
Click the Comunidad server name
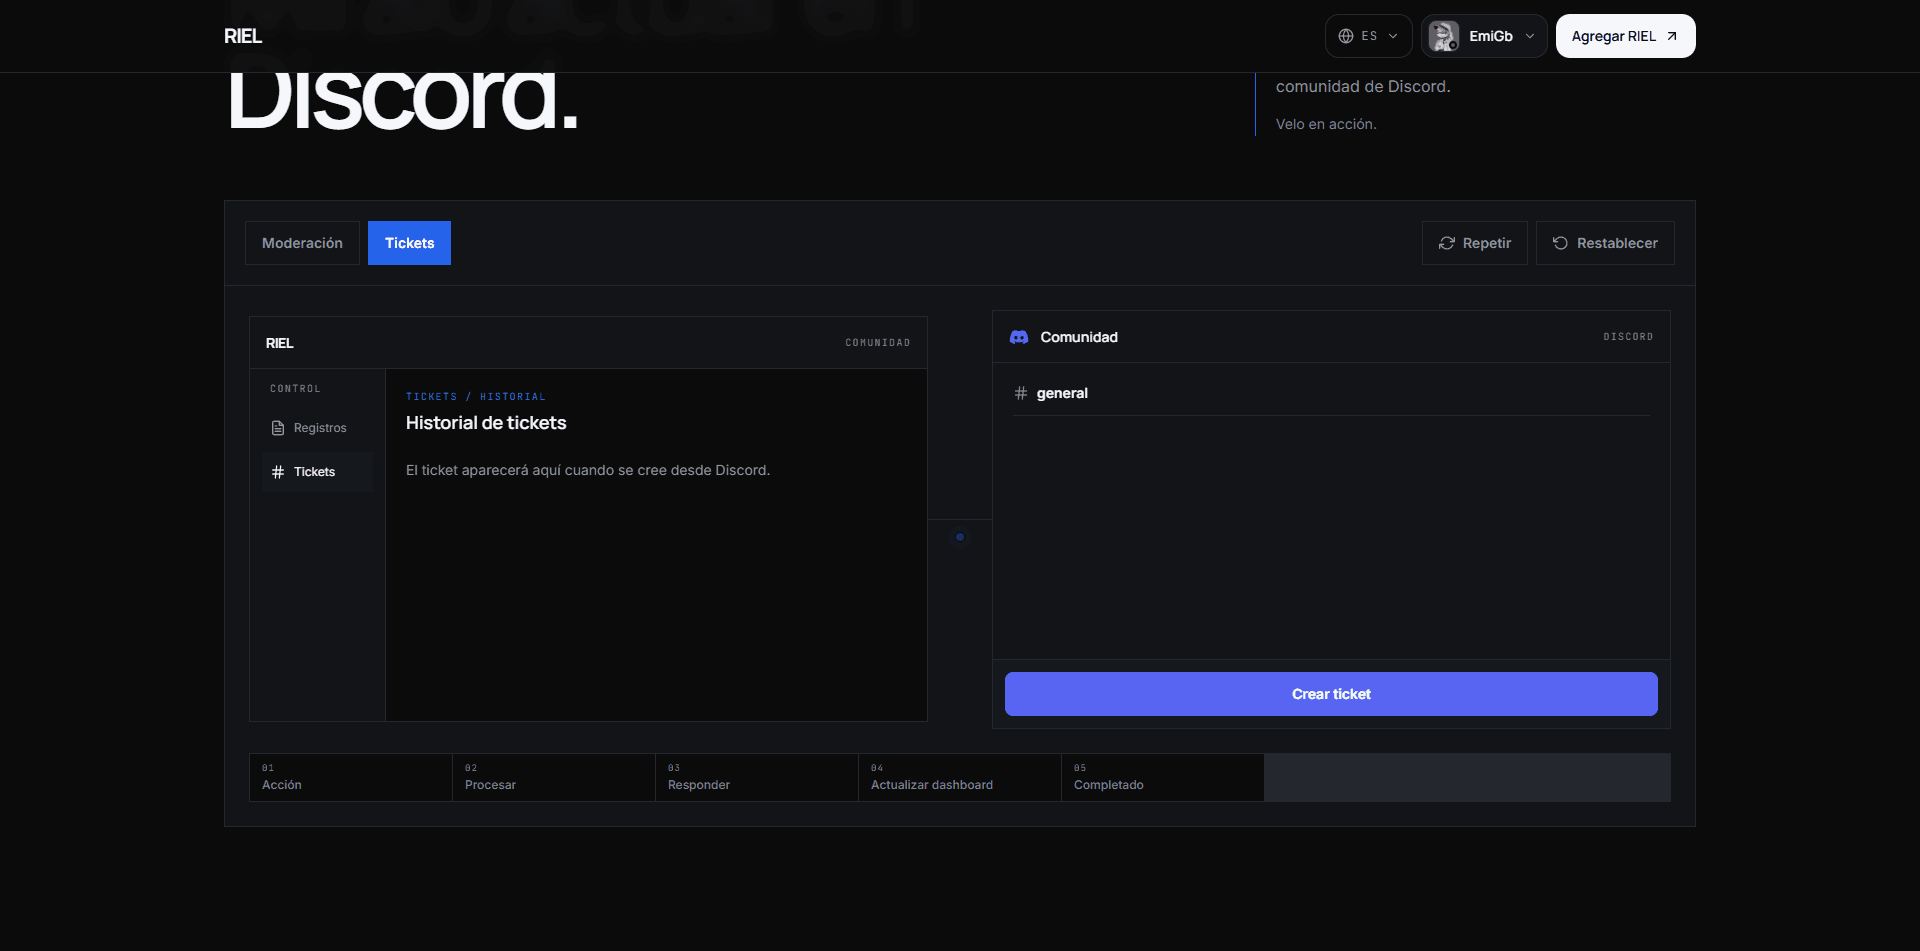click(x=1079, y=337)
